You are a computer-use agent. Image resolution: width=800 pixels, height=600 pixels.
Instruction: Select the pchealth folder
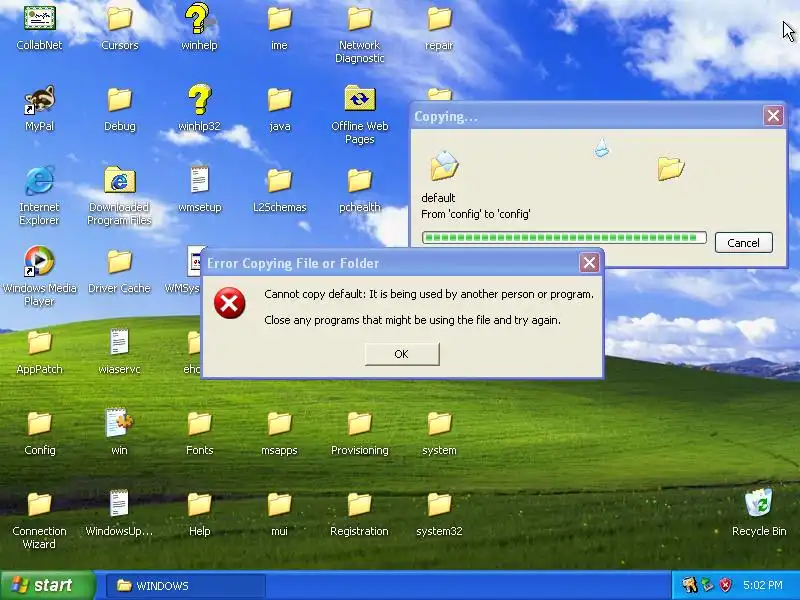click(360, 180)
